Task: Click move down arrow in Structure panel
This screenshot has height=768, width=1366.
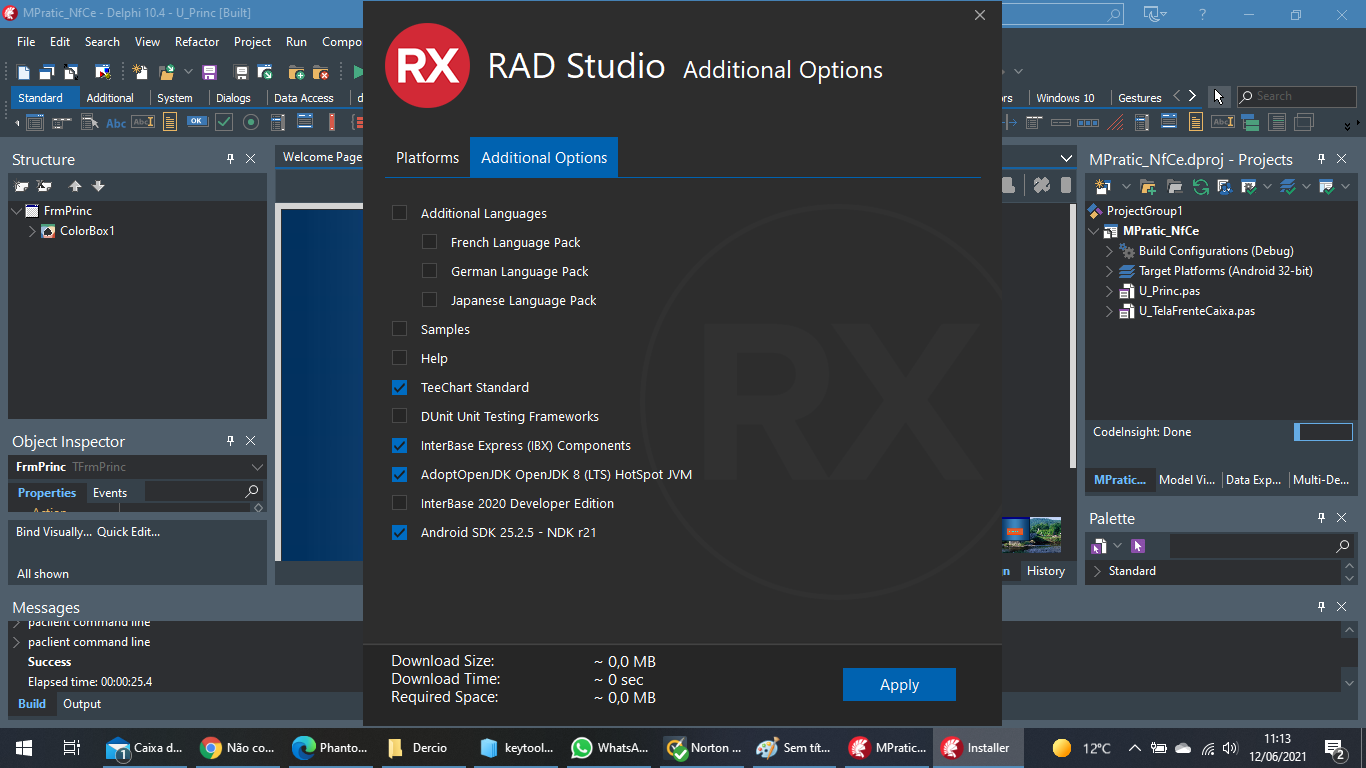Action: point(98,186)
